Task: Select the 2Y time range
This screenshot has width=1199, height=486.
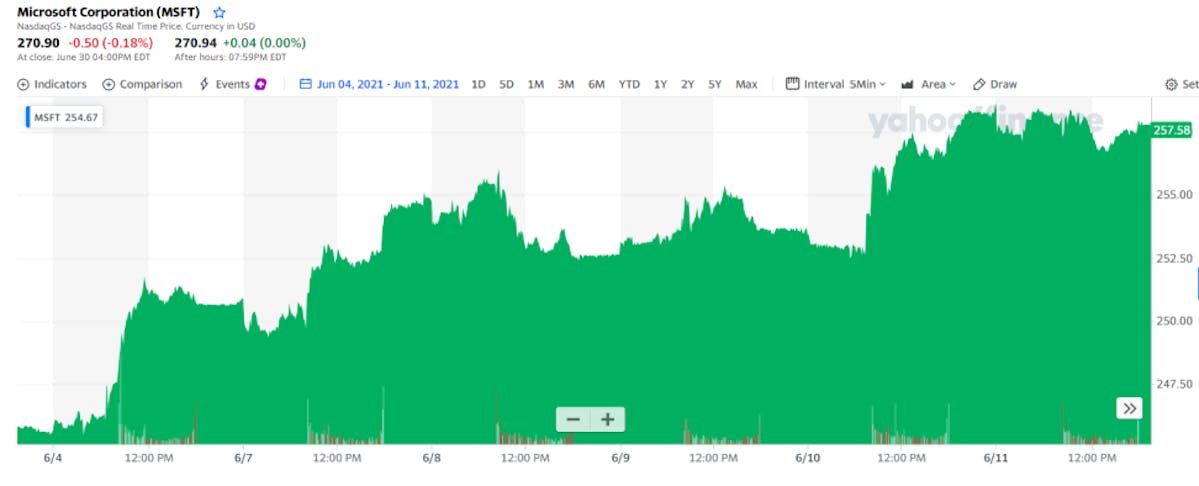Action: click(x=687, y=84)
